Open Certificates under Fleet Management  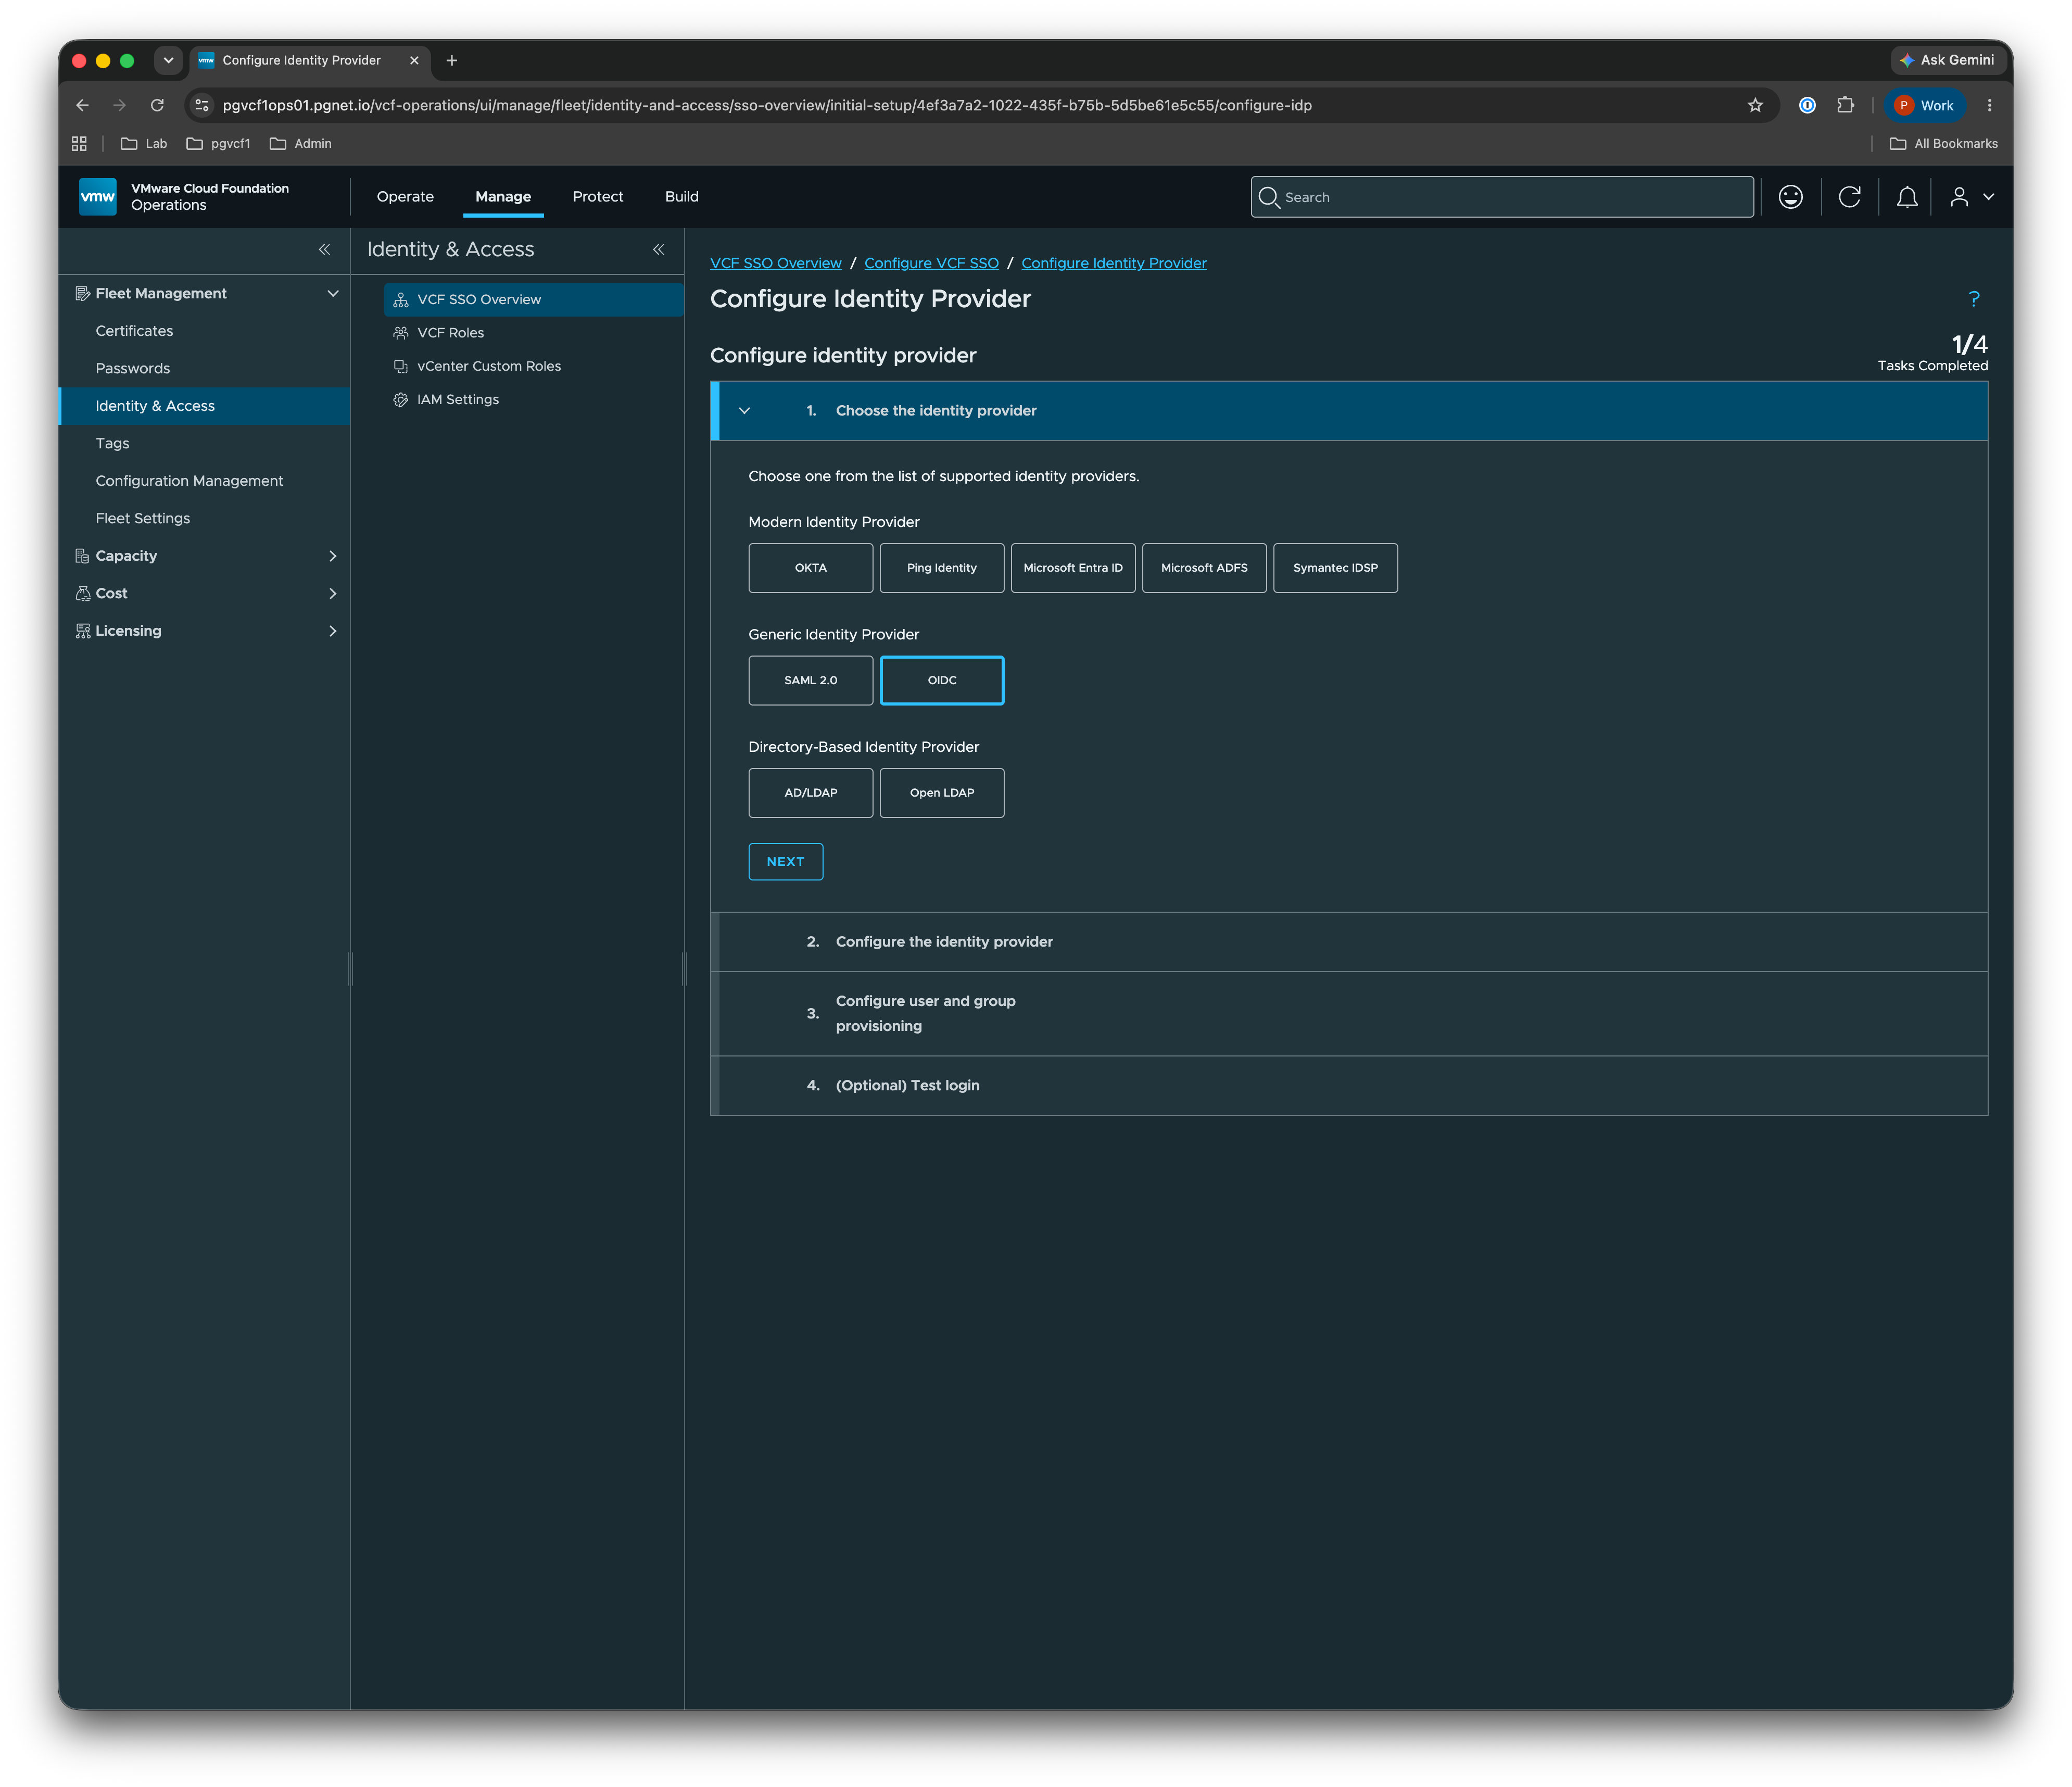click(134, 331)
